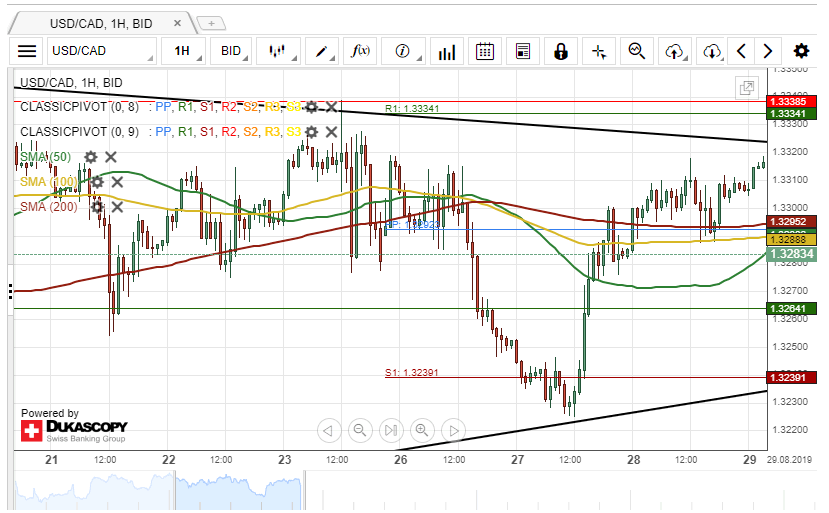Image resolution: width=829 pixels, height=513 pixels.
Task: Open the hamburger main menu
Action: 27,51
